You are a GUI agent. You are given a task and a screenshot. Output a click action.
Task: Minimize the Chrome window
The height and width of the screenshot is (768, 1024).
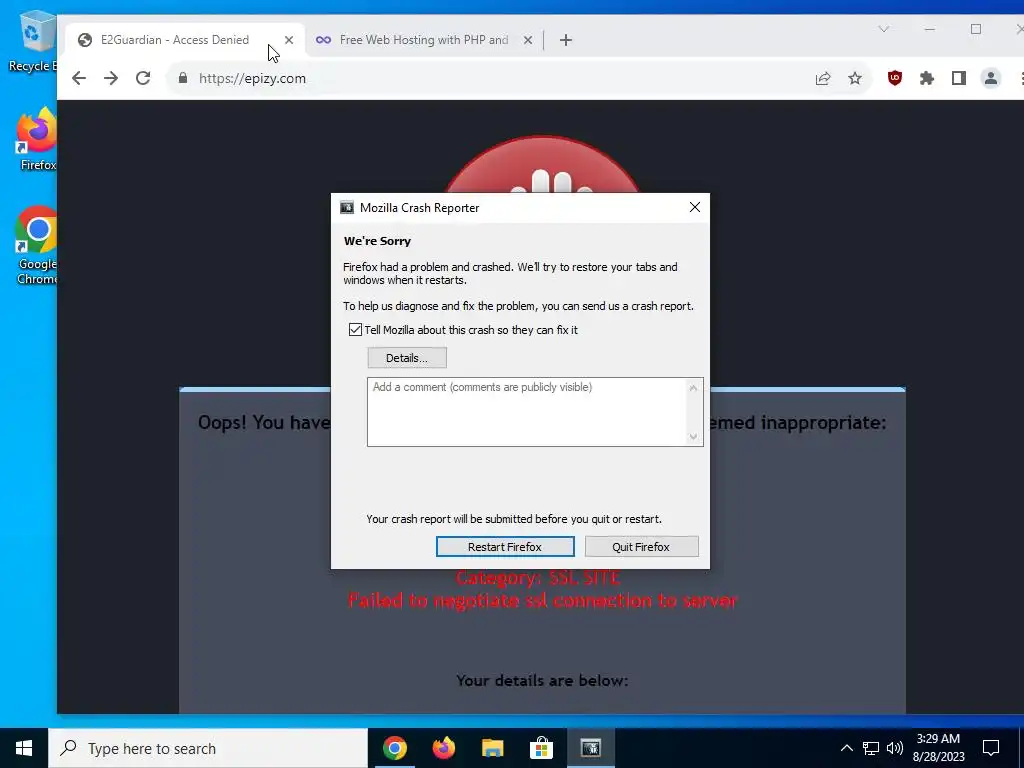tap(929, 29)
